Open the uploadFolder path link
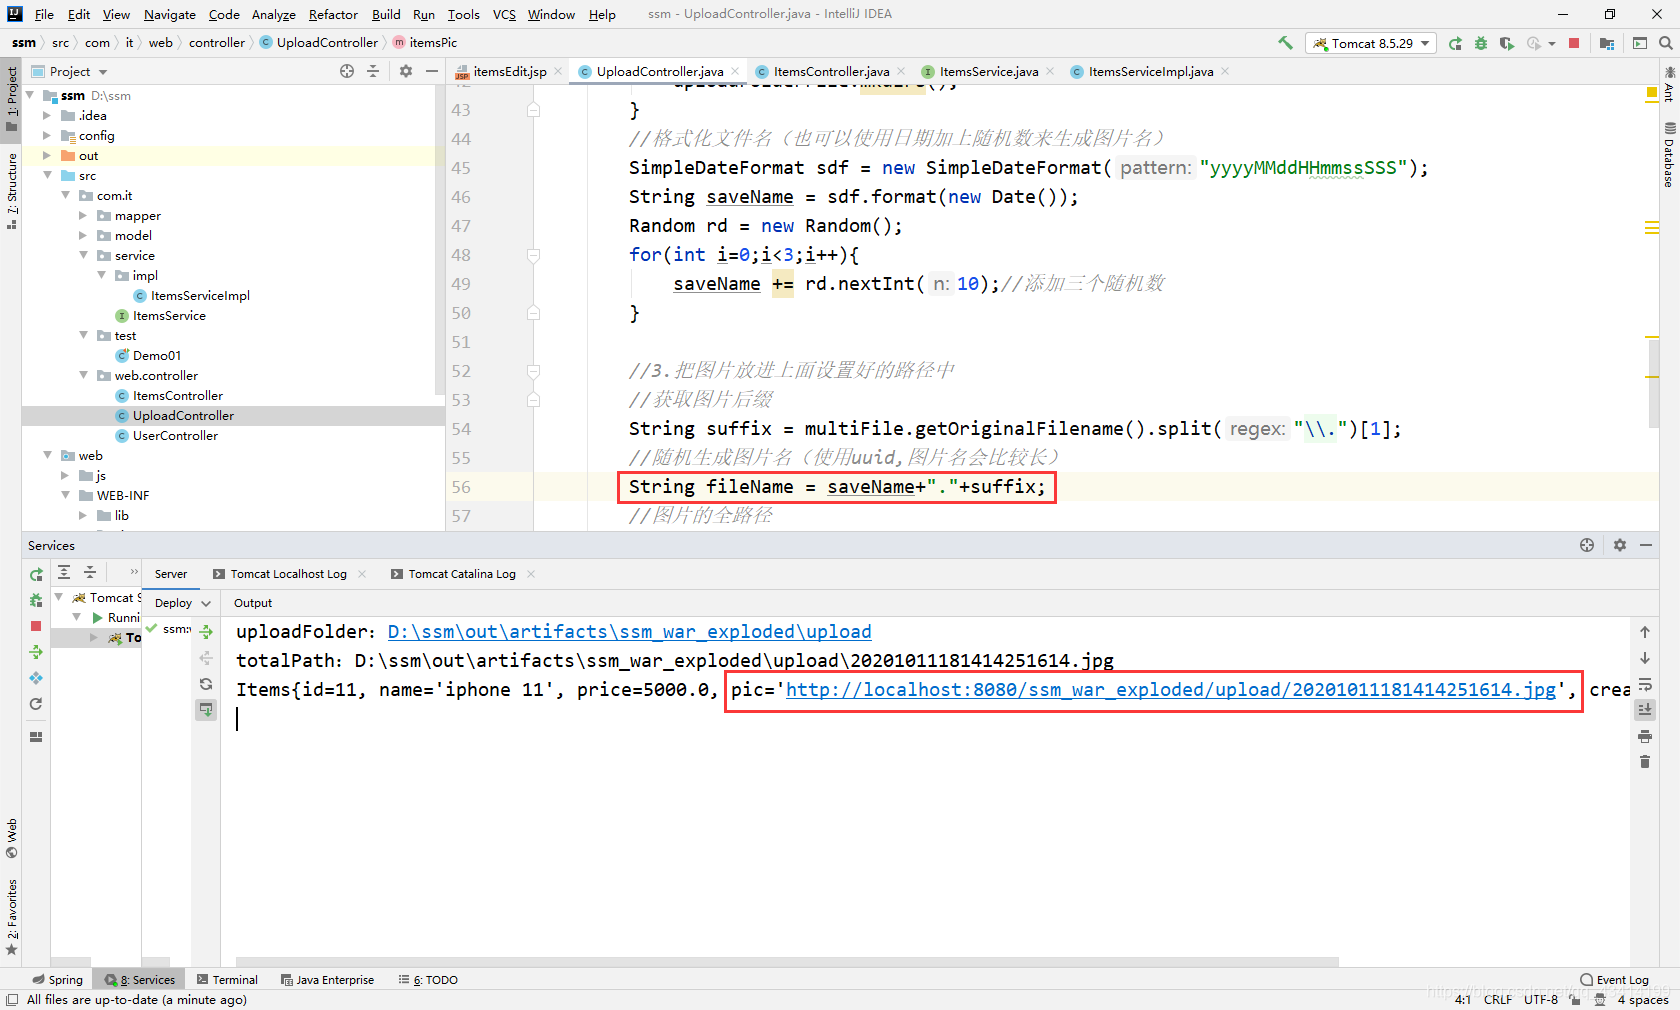The image size is (1680, 1010). [x=629, y=632]
